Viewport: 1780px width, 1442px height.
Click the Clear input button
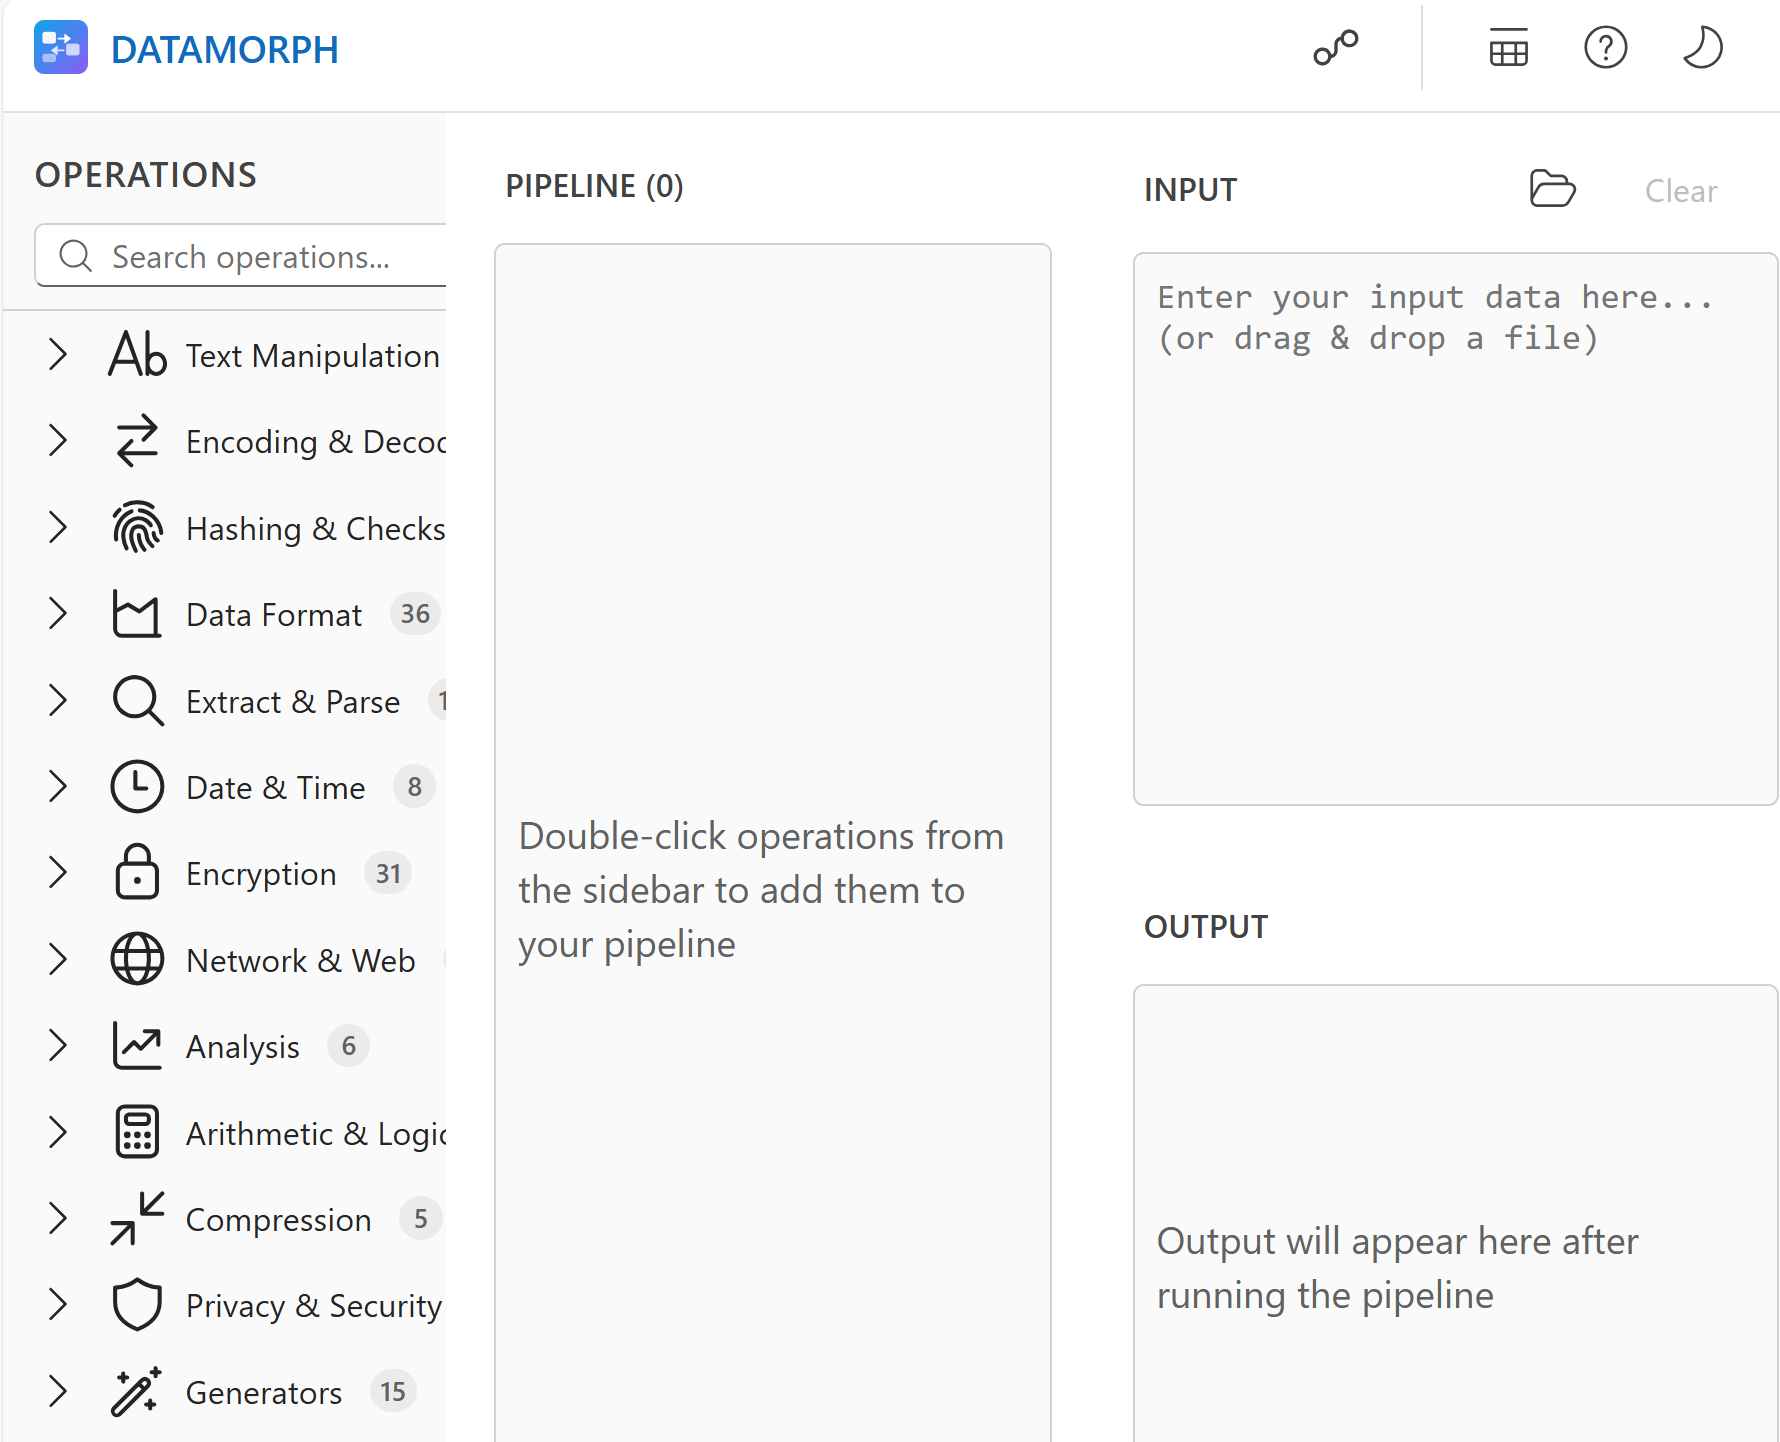point(1681,191)
